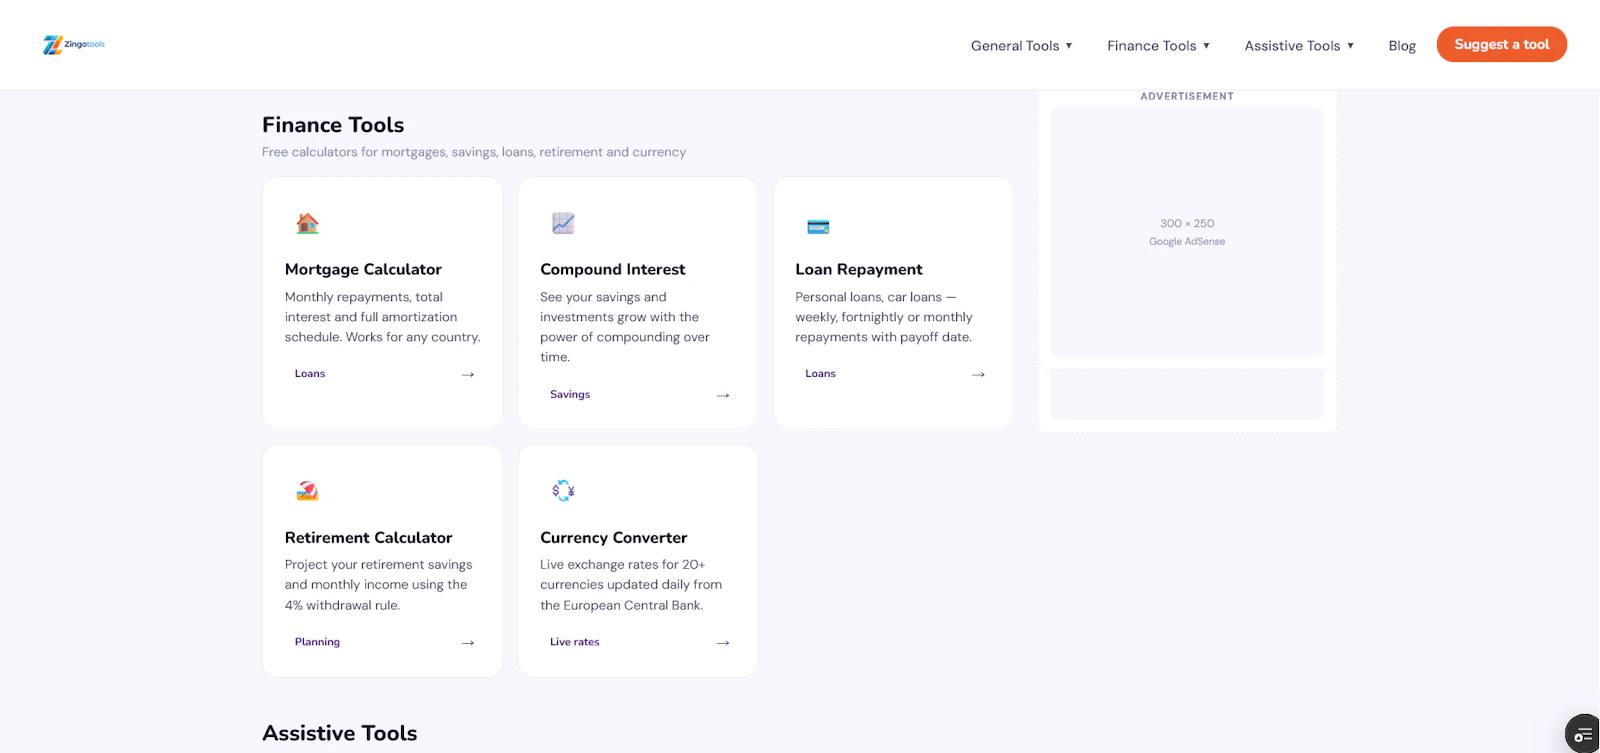Viewport: 1600px width, 753px height.
Task: Open the Blog page
Action: (1402, 45)
